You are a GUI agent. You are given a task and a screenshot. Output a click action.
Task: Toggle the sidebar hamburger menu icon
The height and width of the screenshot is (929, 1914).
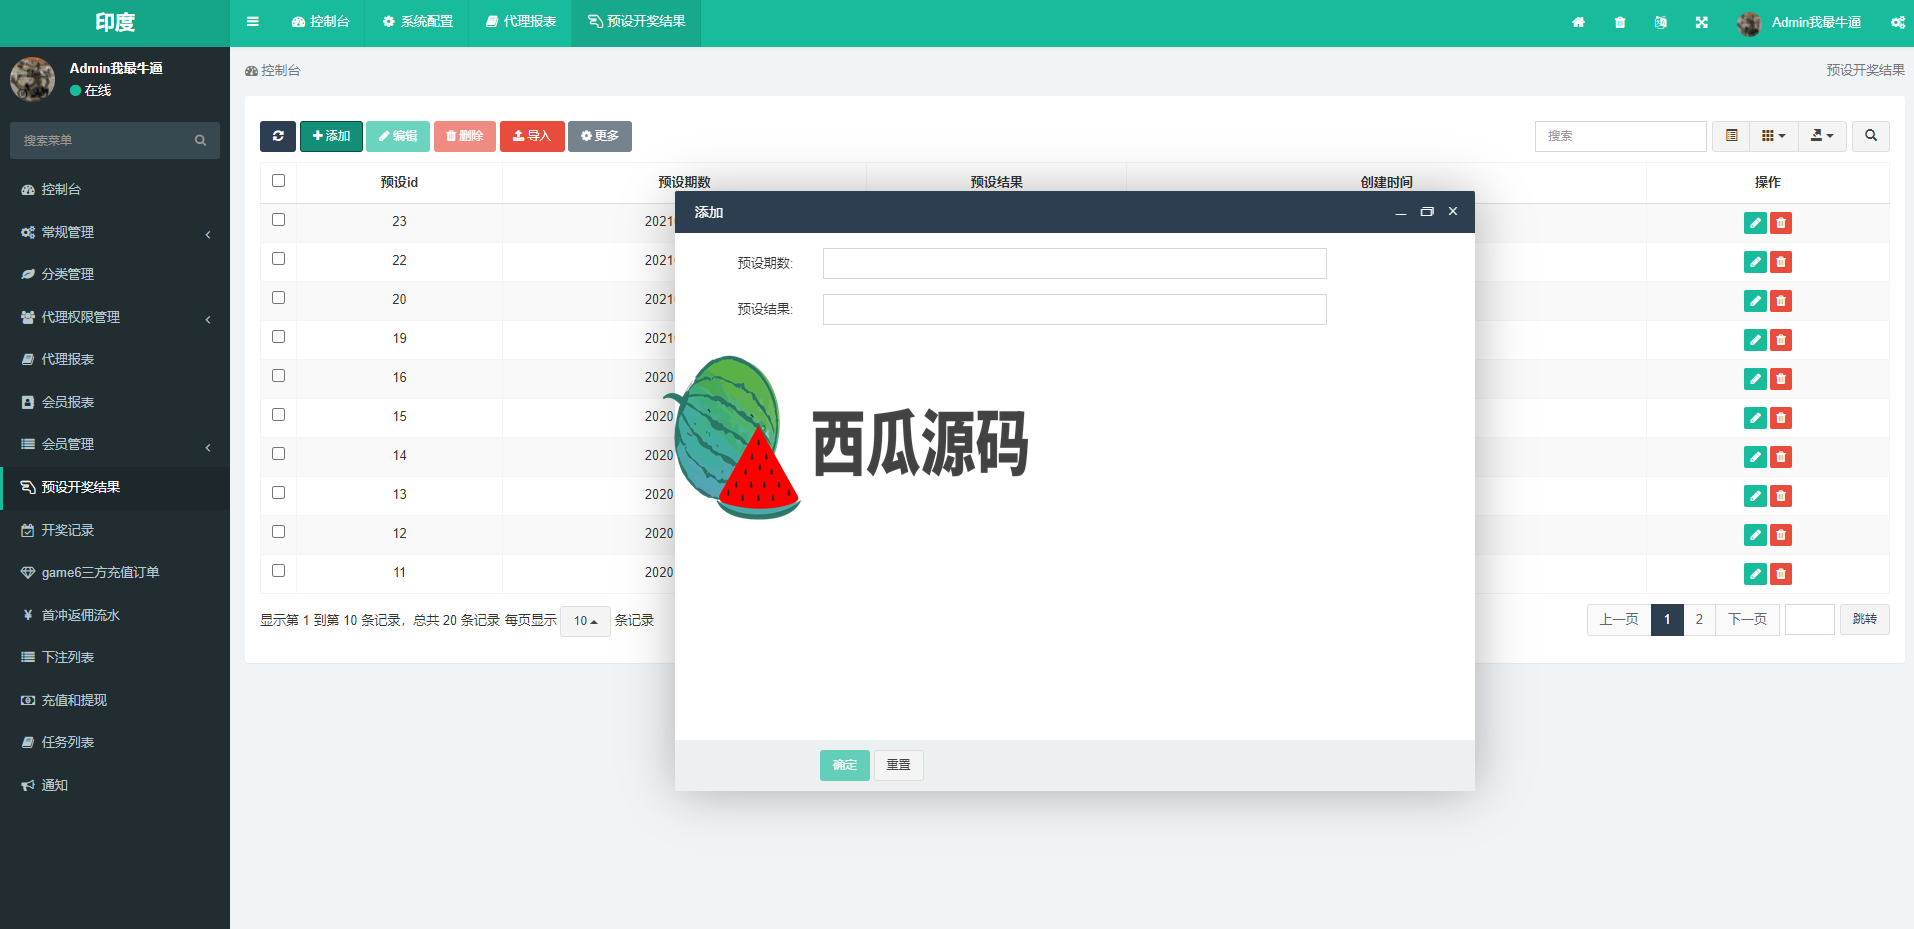253,22
